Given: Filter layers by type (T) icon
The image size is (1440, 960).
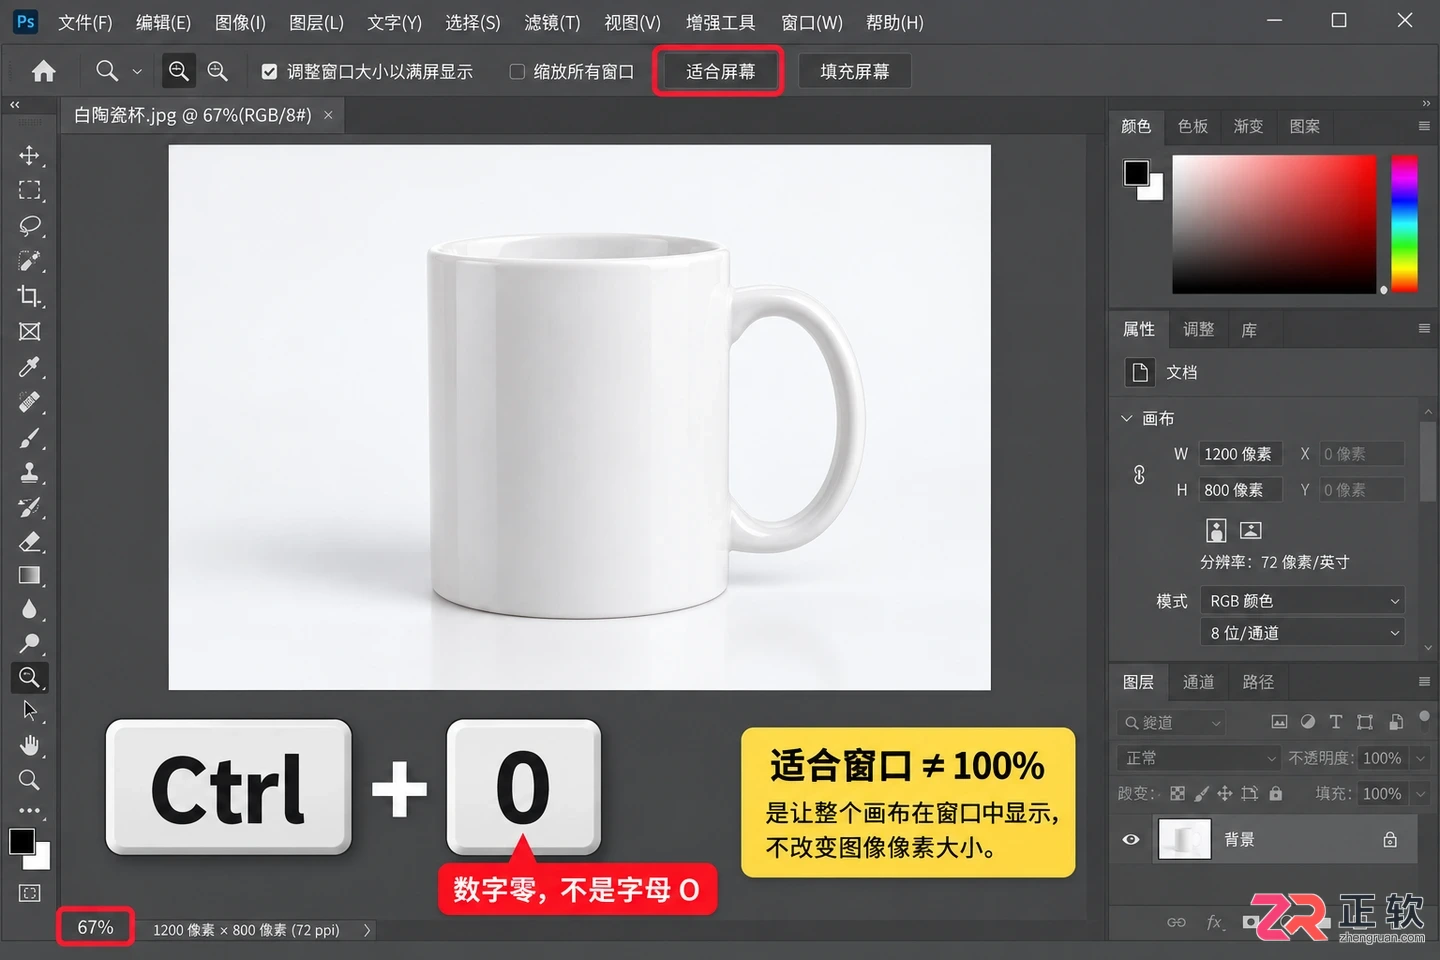Looking at the screenshot, I should click(x=1335, y=722).
